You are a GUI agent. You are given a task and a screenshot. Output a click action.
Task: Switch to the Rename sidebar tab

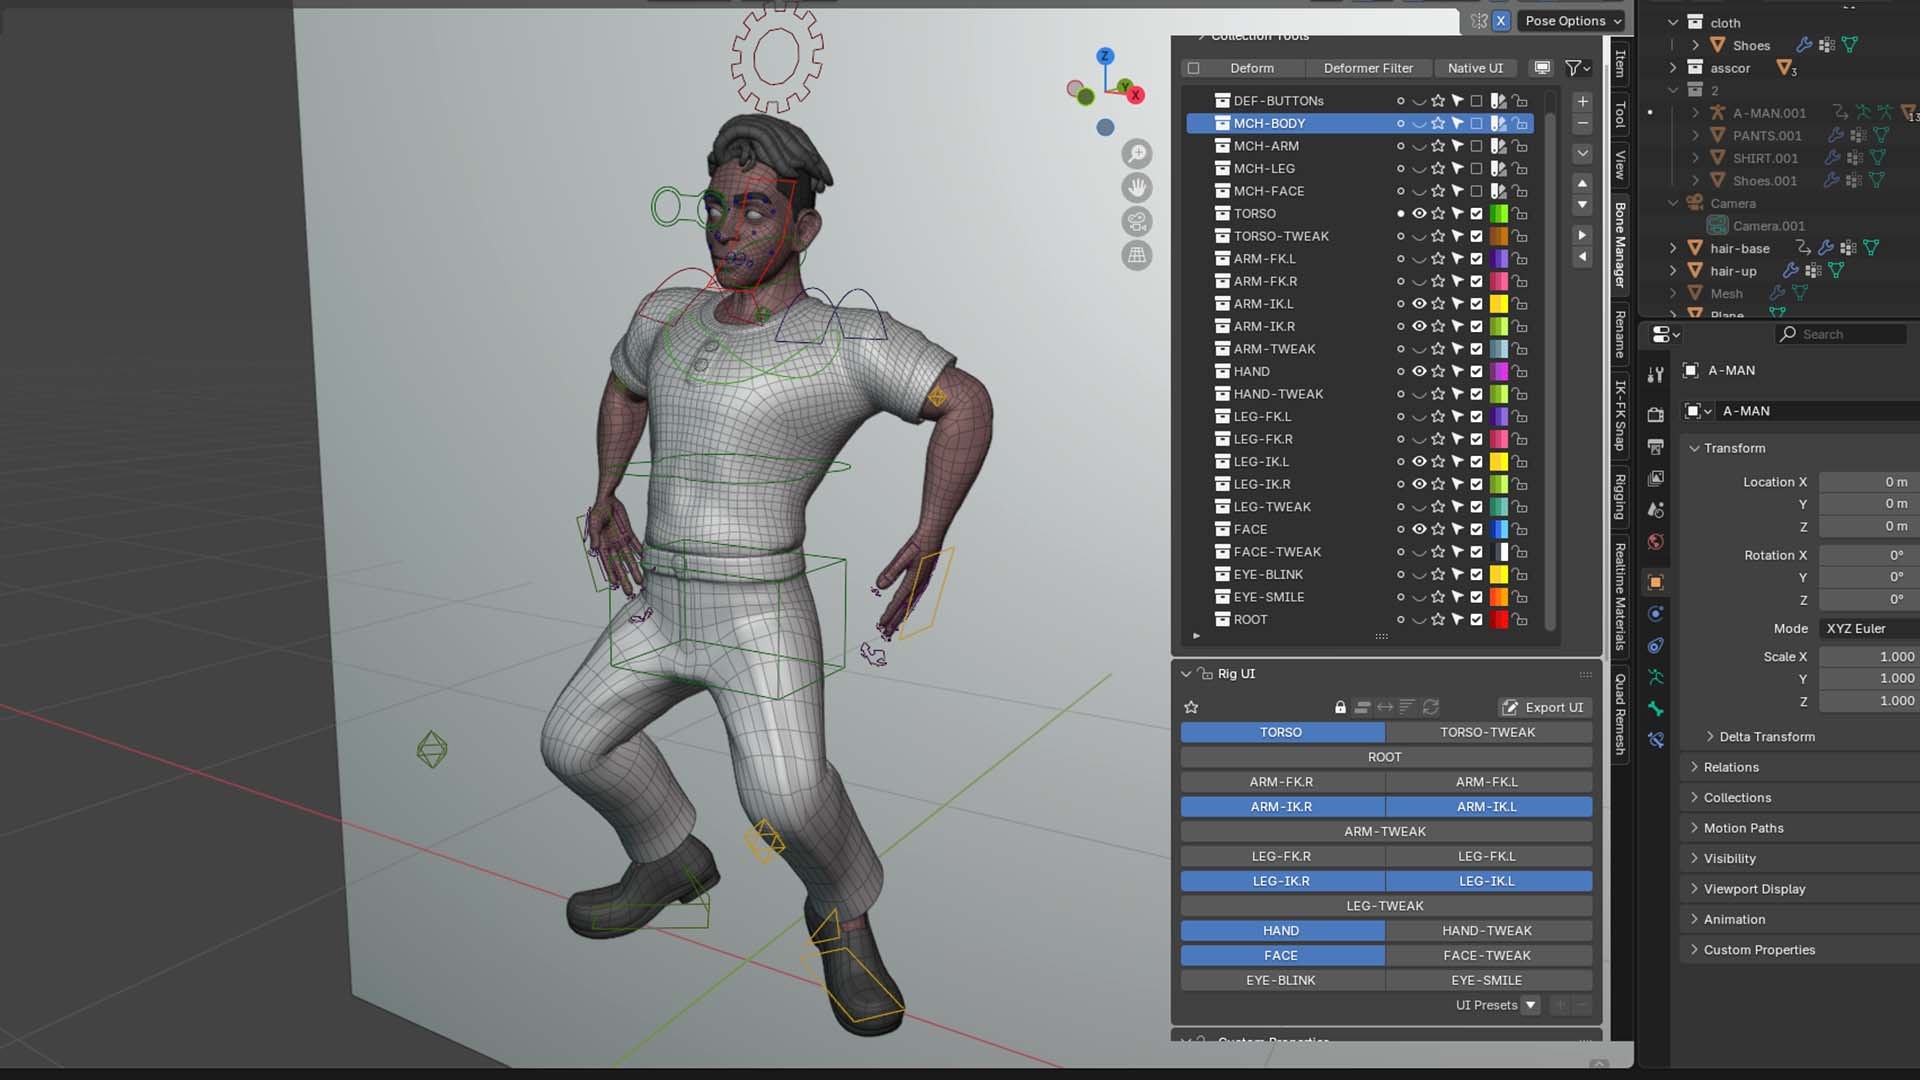(x=1620, y=334)
